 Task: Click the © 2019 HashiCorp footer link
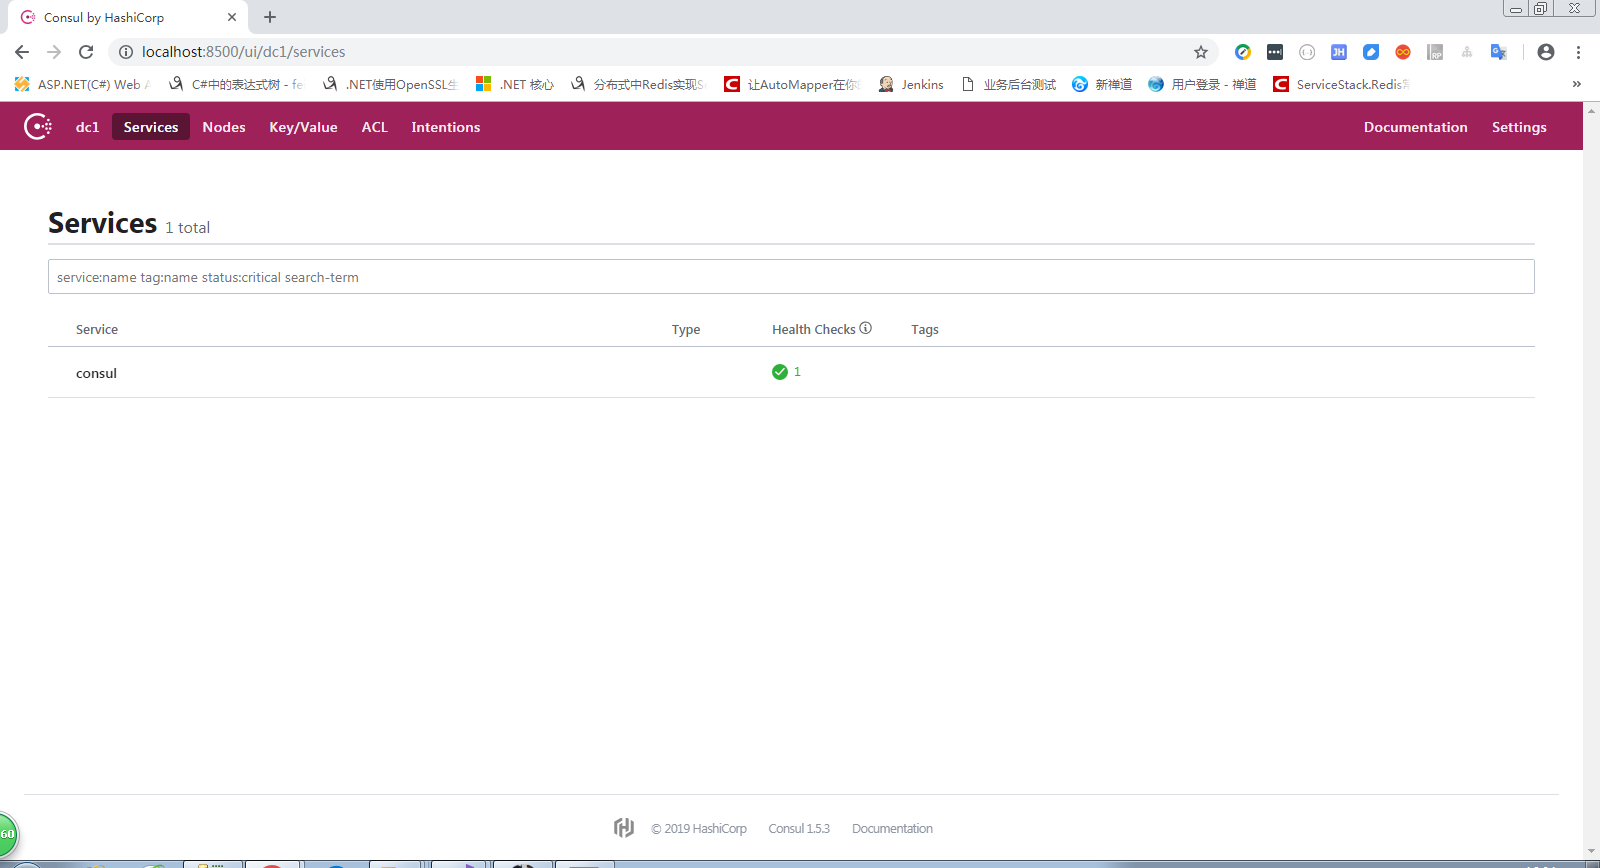coord(699,829)
